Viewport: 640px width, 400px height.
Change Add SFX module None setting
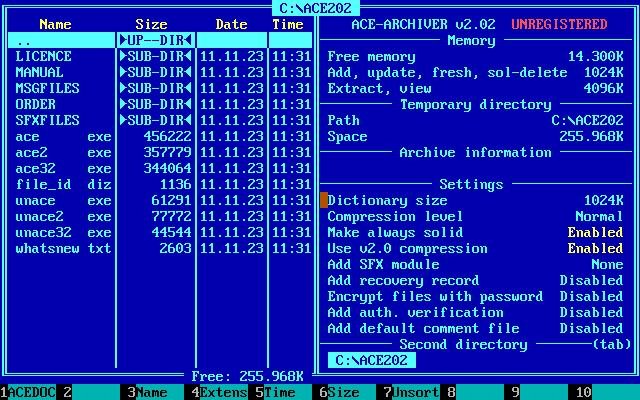[x=476, y=264]
